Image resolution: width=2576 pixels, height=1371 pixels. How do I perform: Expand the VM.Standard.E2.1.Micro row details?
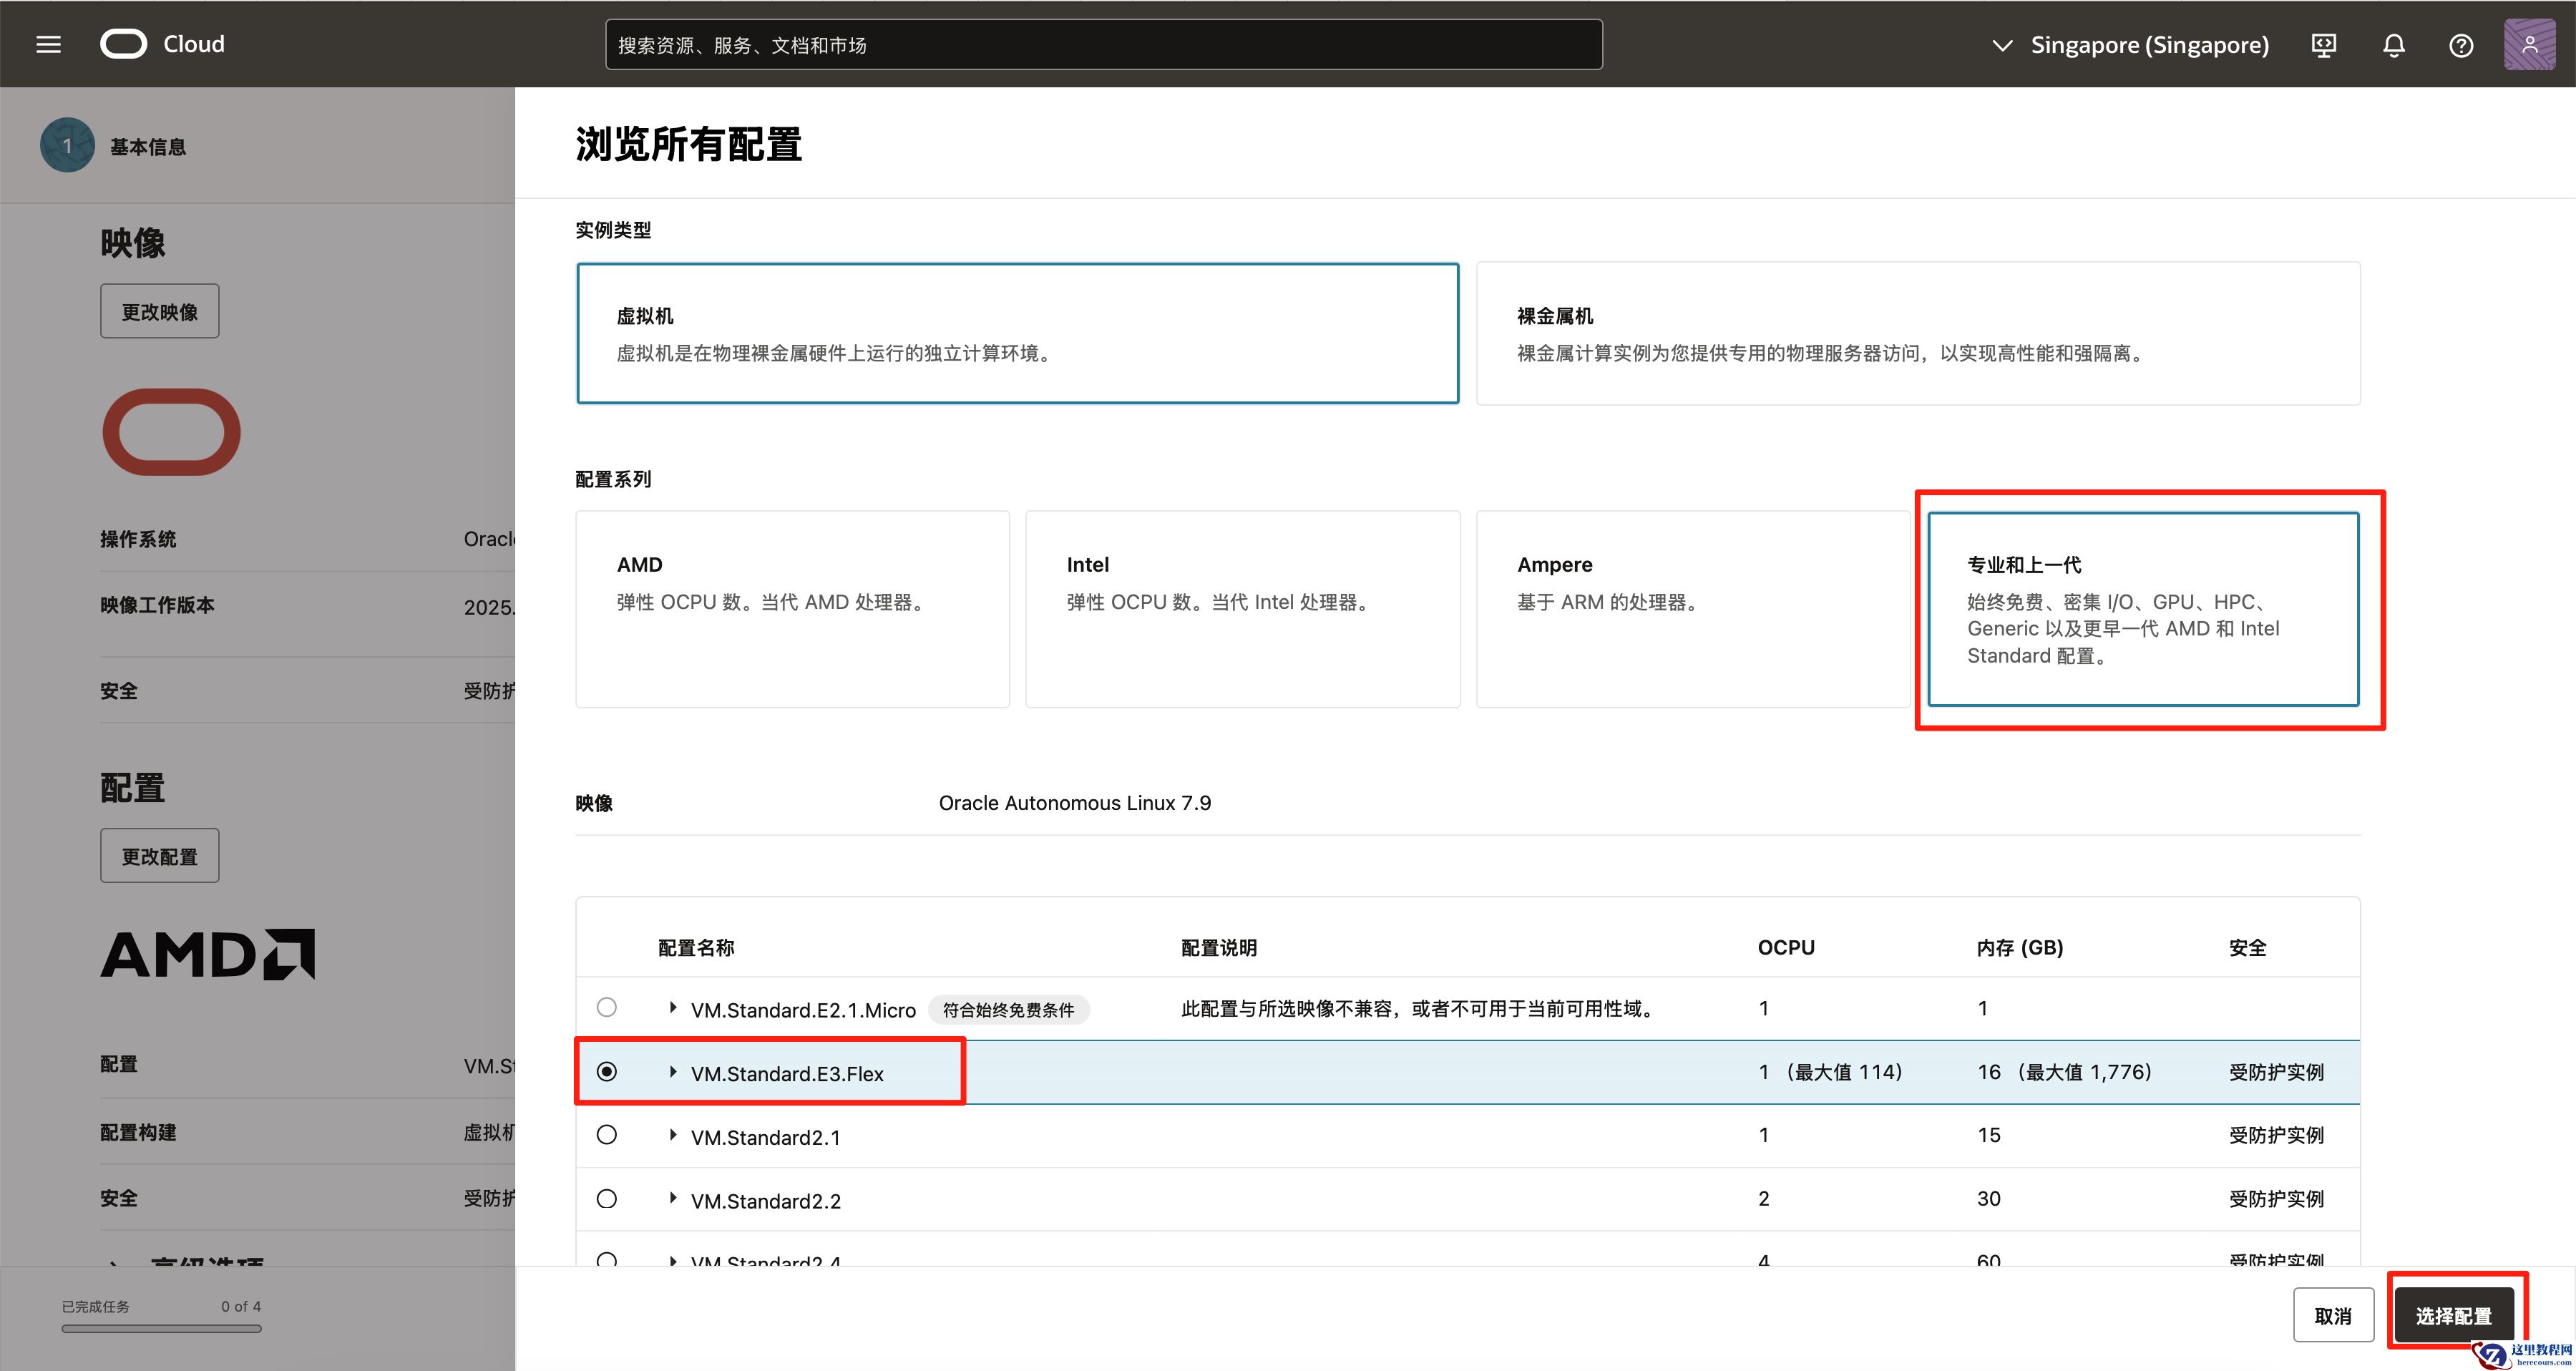[x=673, y=1008]
